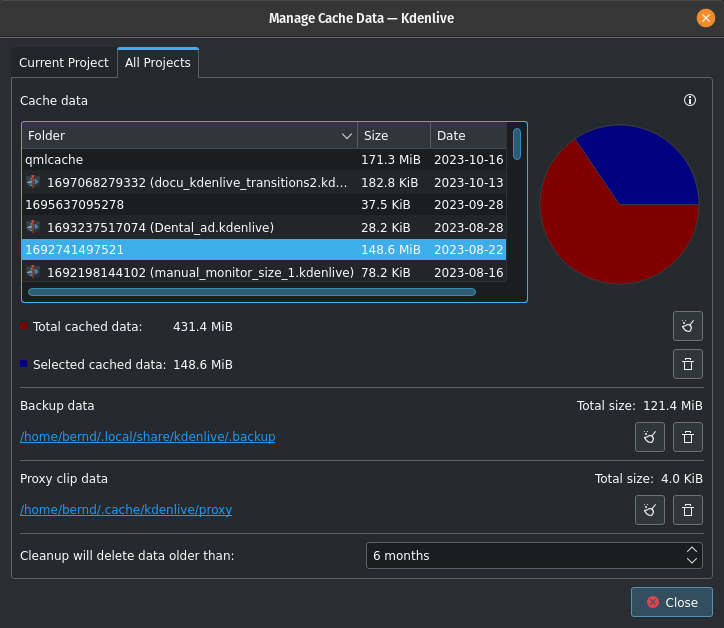The image size is (724, 628).
Task: Open the .local/share/kdenlive/.backup folder link
Action: [x=148, y=436]
